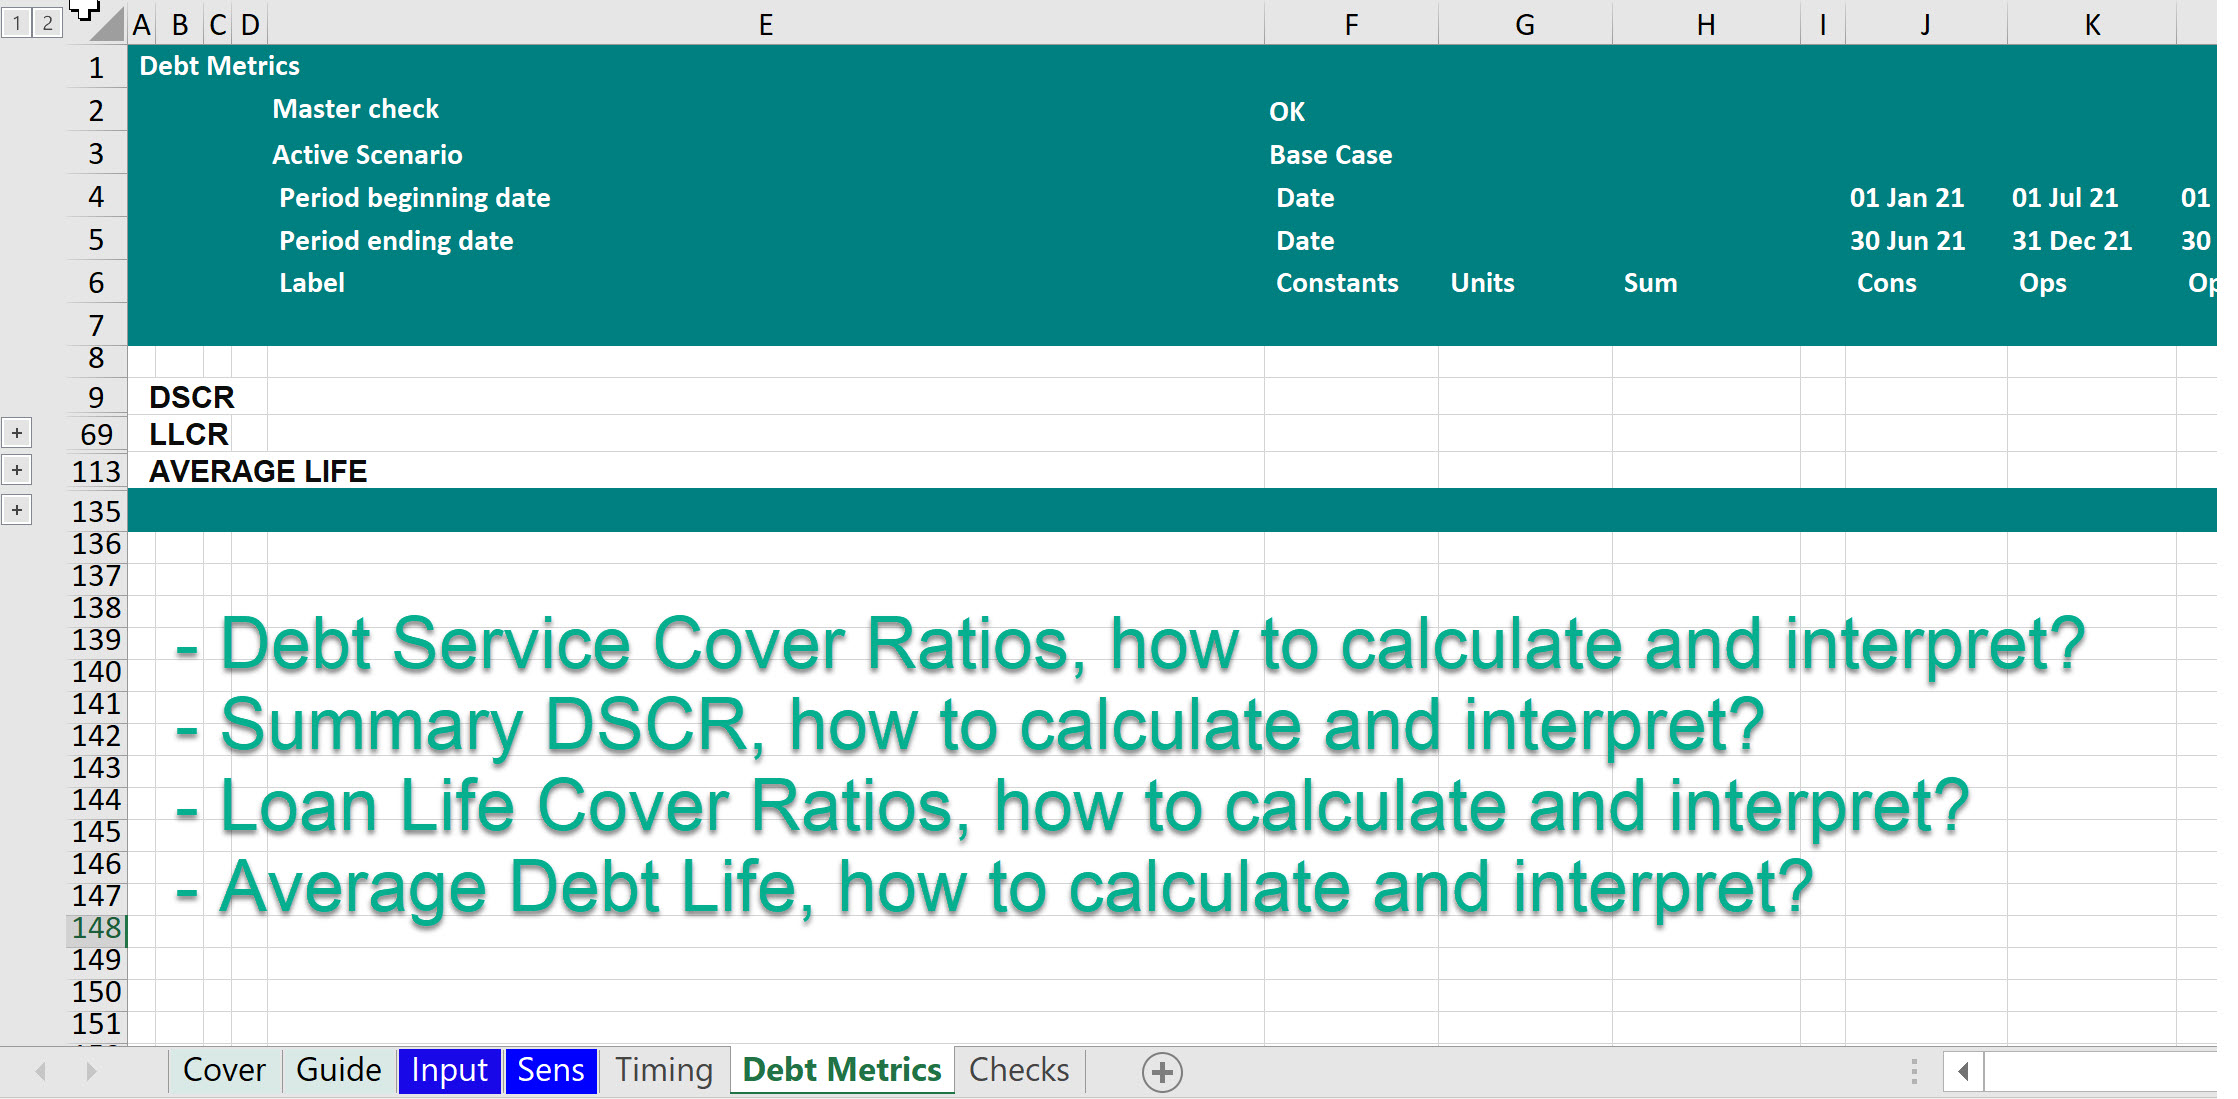Screen dimensions: 2238x1099
Task: Select row 1 header
Action: coord(96,67)
